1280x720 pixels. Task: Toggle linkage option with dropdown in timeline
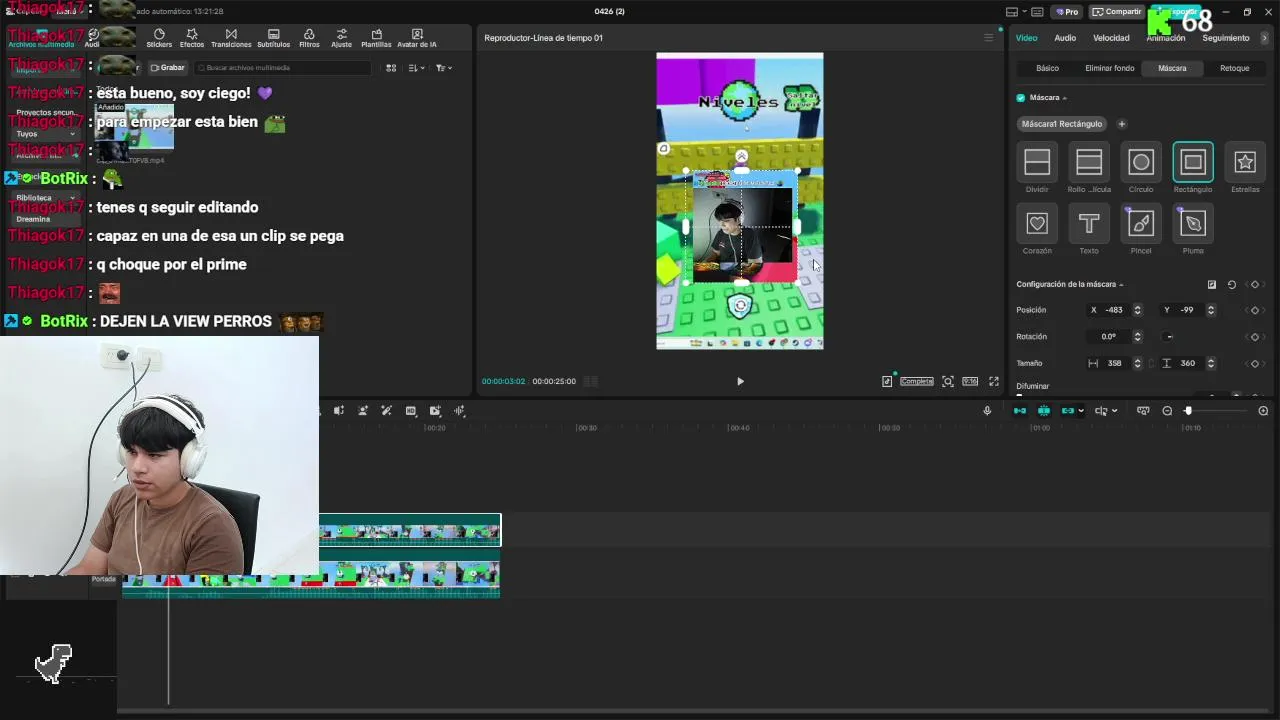click(x=1072, y=411)
